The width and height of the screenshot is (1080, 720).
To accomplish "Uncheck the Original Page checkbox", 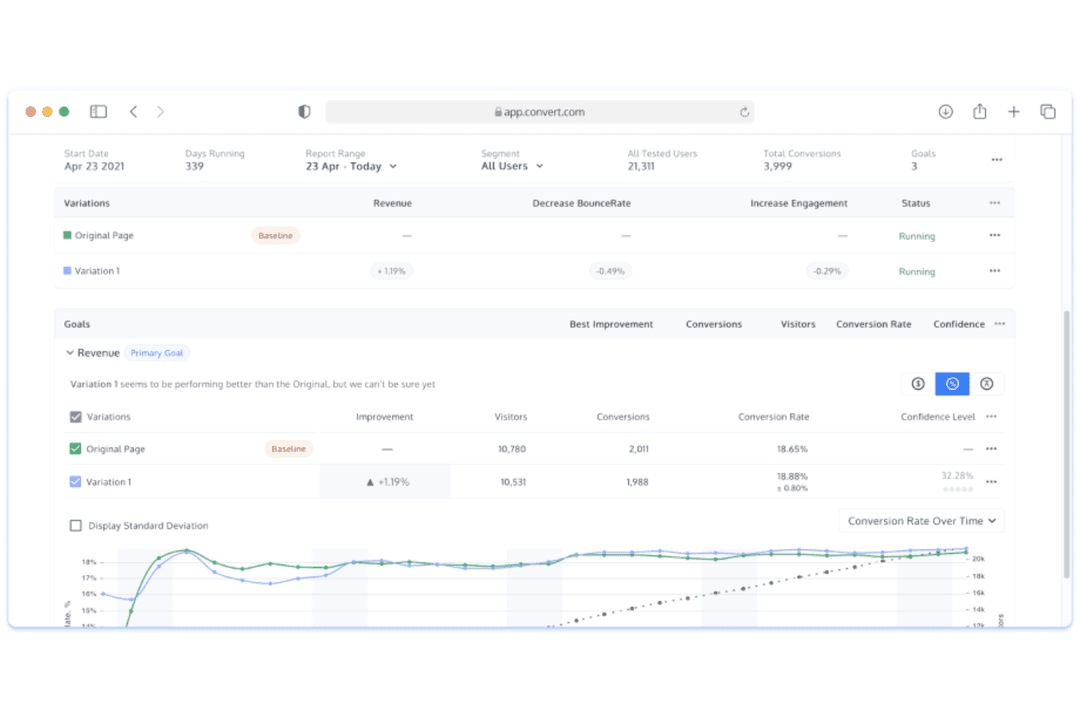I will [x=76, y=449].
